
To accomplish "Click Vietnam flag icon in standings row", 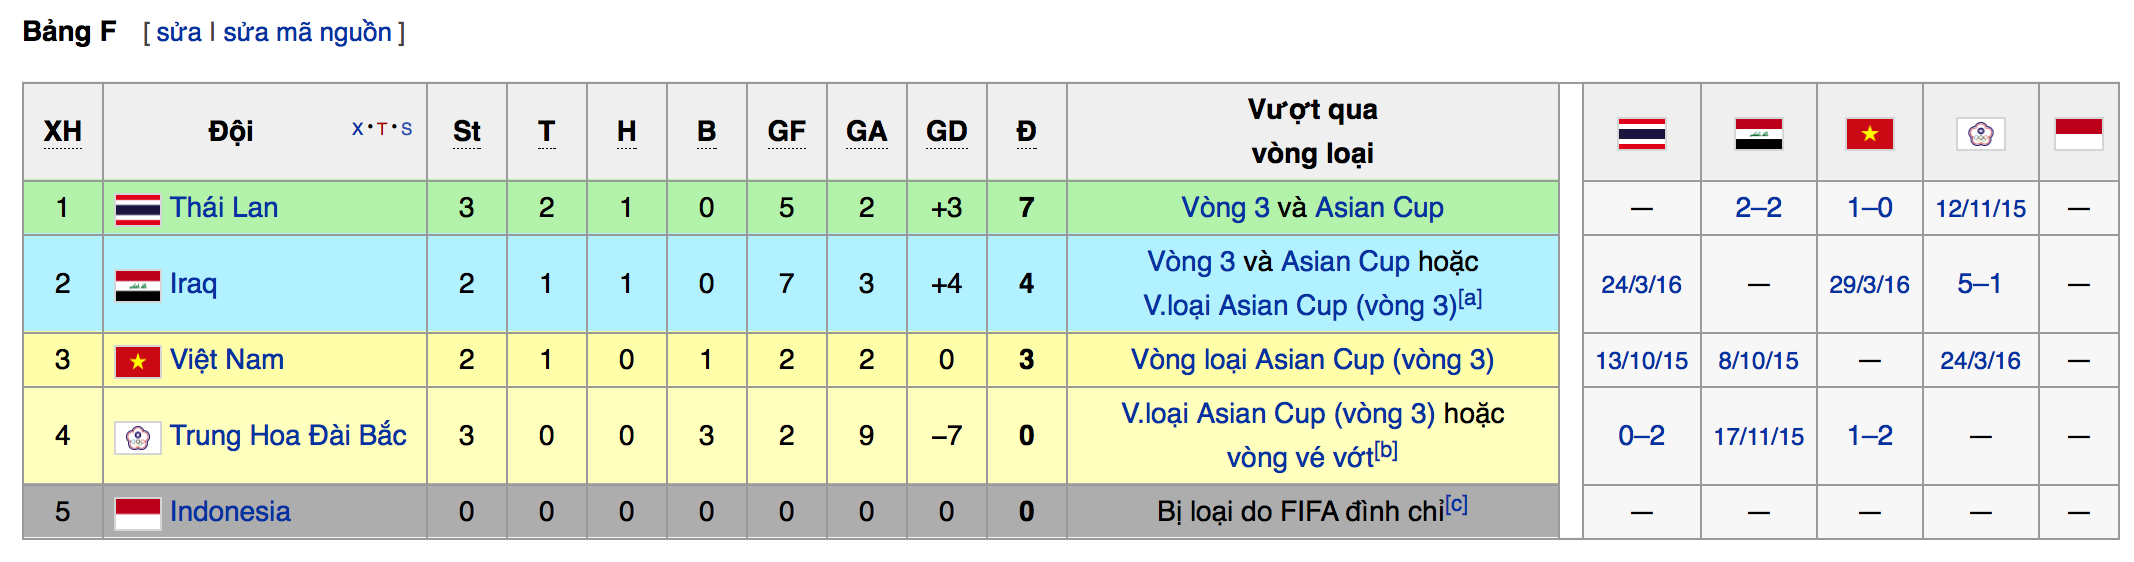I will 137,361.
